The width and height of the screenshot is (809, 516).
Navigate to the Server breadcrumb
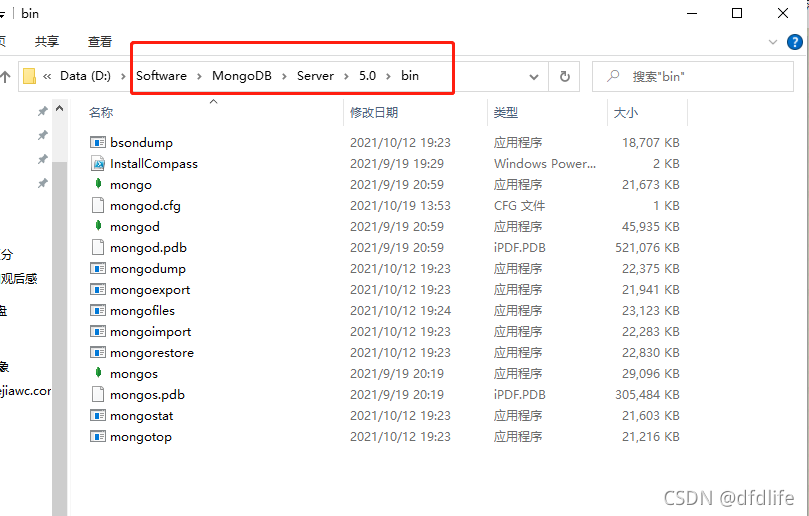coord(315,76)
